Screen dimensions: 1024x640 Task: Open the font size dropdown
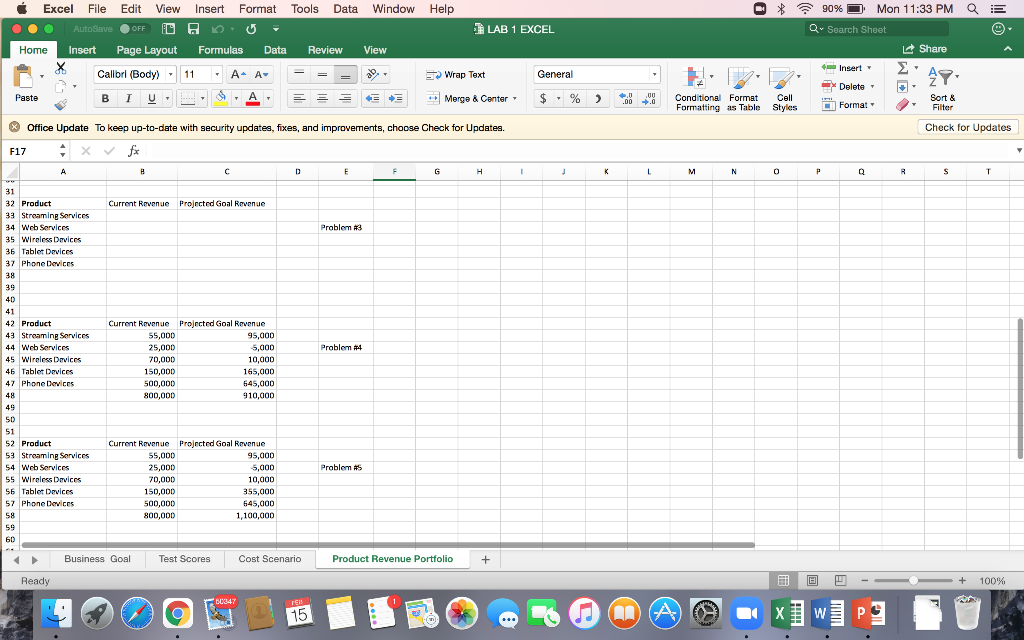pyautogui.click(x=217, y=74)
